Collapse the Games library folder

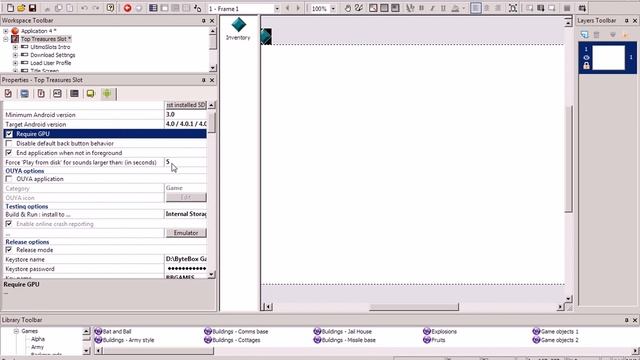click(16, 331)
